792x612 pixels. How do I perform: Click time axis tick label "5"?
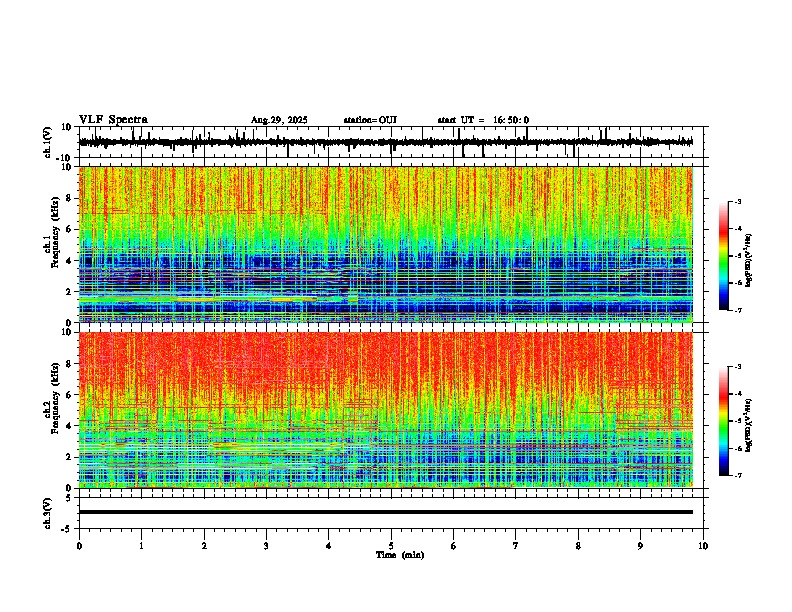[391, 546]
